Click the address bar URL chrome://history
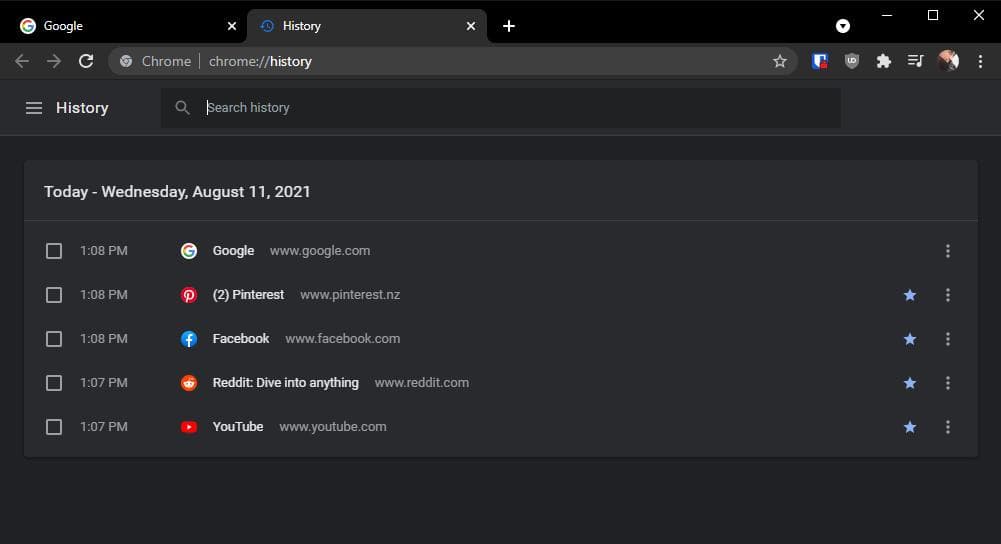Viewport: 1001px width, 544px height. pyautogui.click(x=260, y=61)
